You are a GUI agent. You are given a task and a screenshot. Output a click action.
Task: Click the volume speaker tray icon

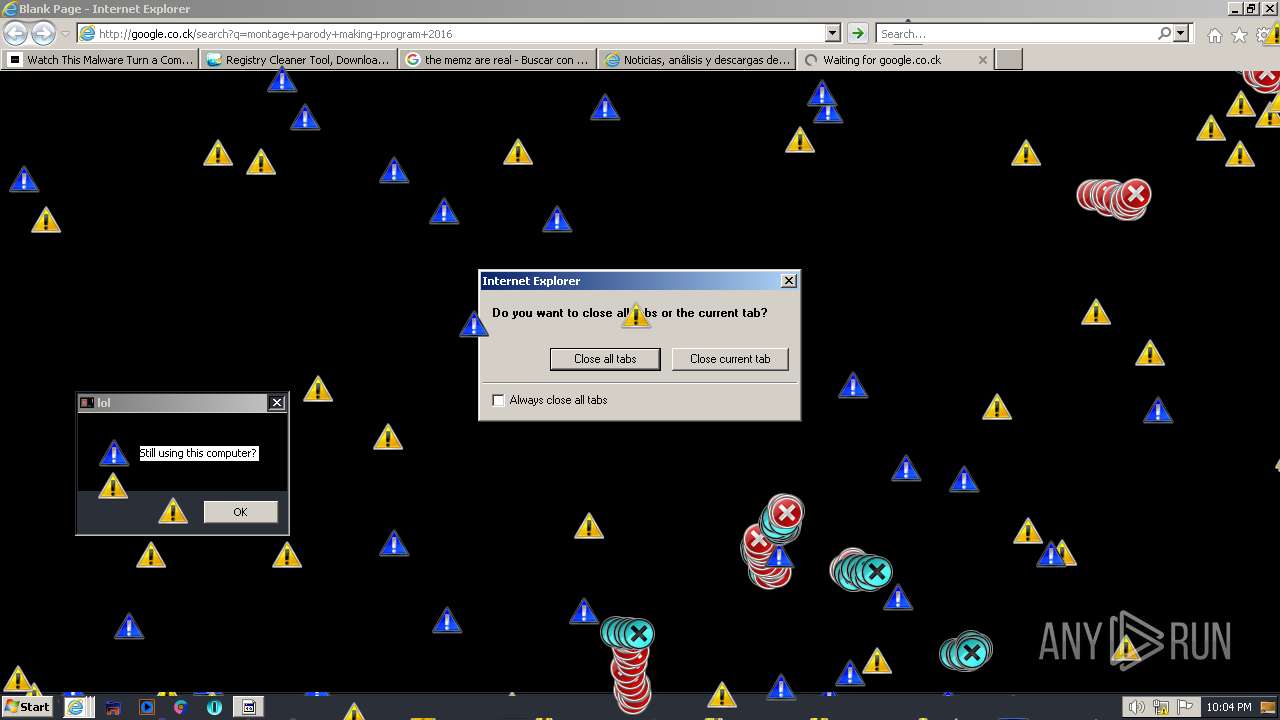pos(1136,707)
